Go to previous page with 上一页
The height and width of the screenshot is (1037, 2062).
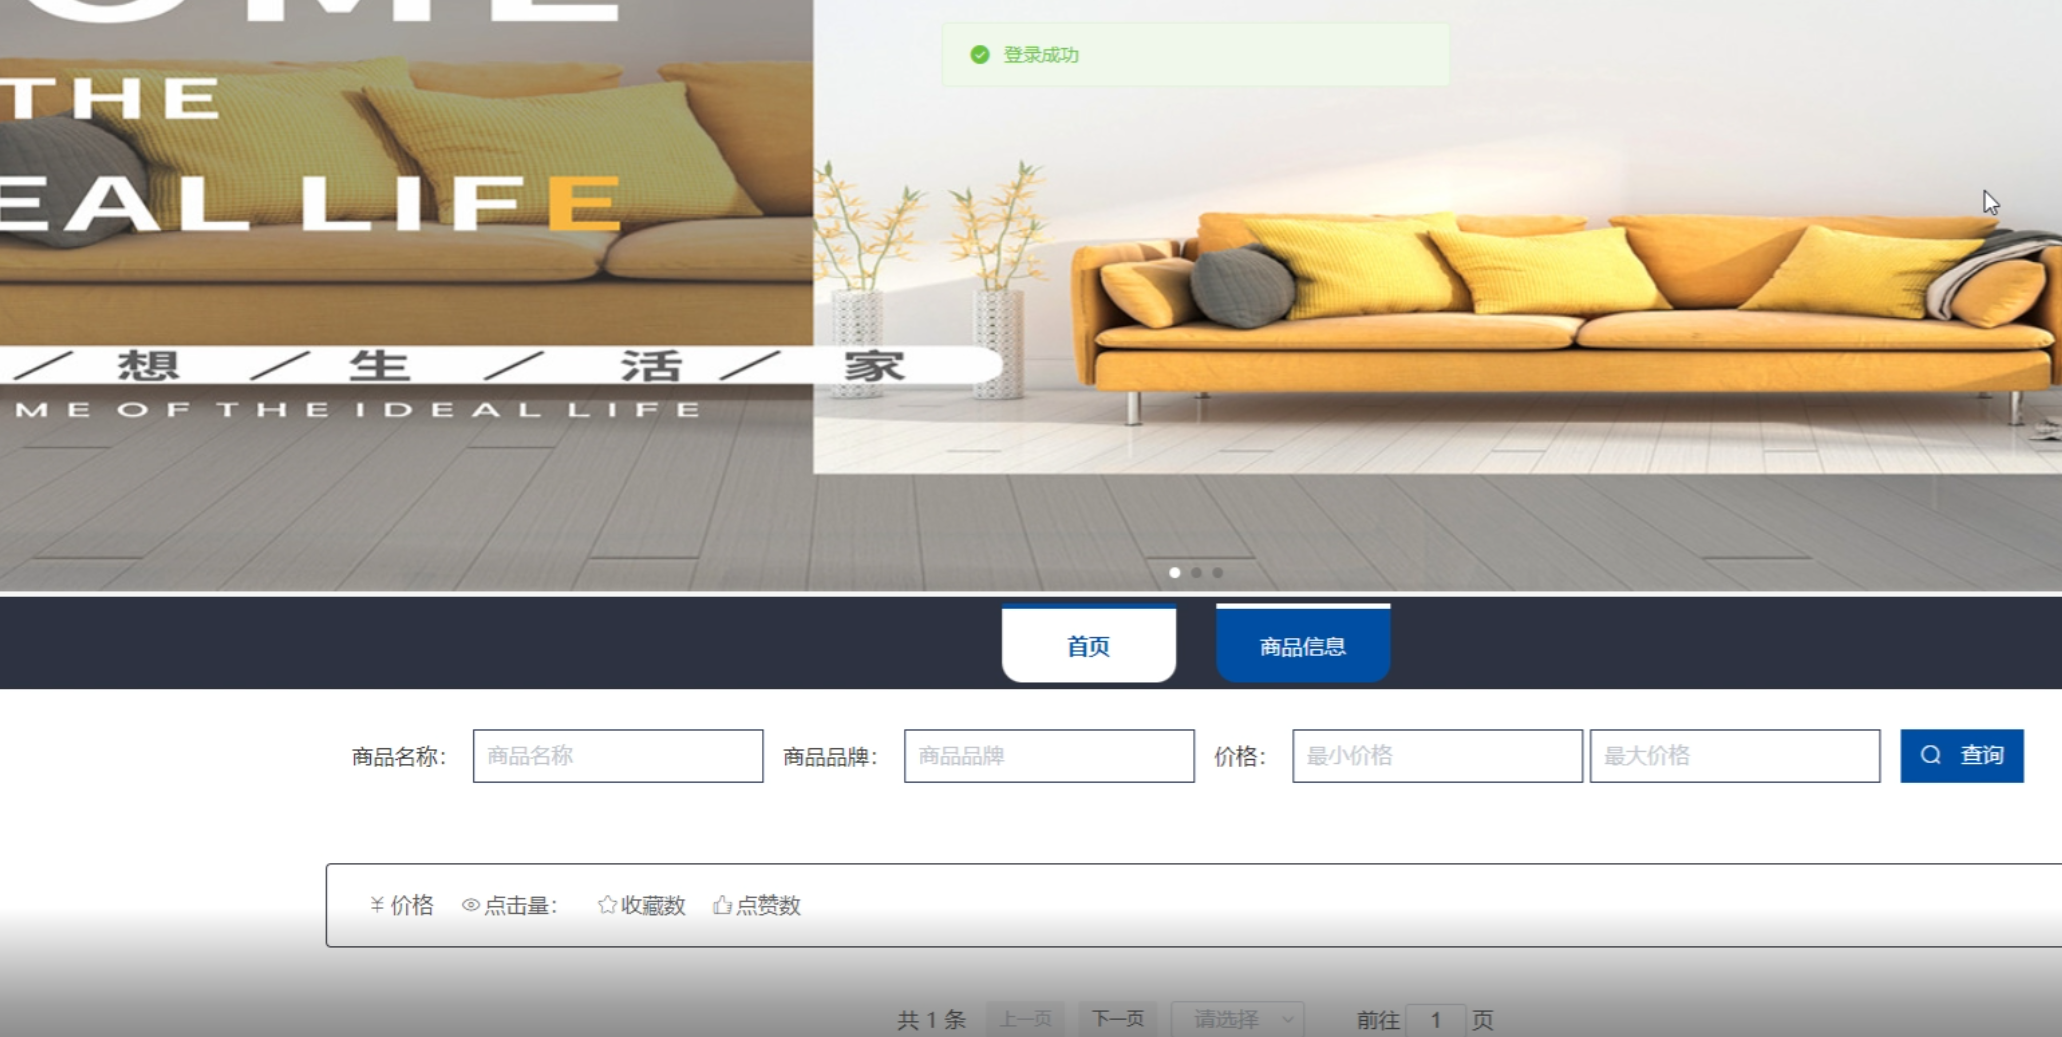point(1025,1019)
